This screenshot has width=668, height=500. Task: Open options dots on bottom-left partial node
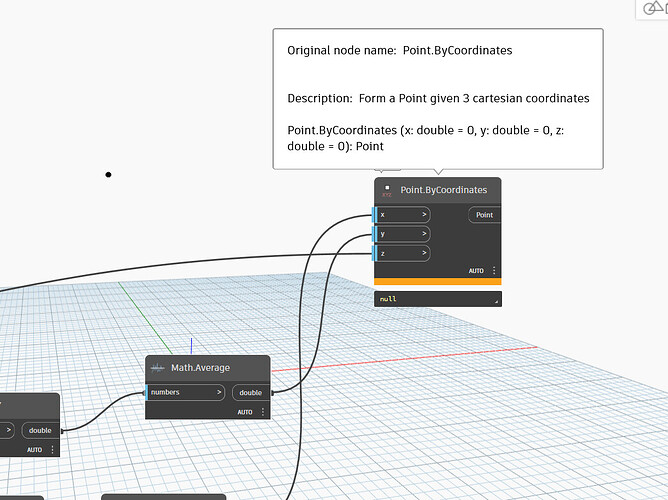tap(52, 450)
